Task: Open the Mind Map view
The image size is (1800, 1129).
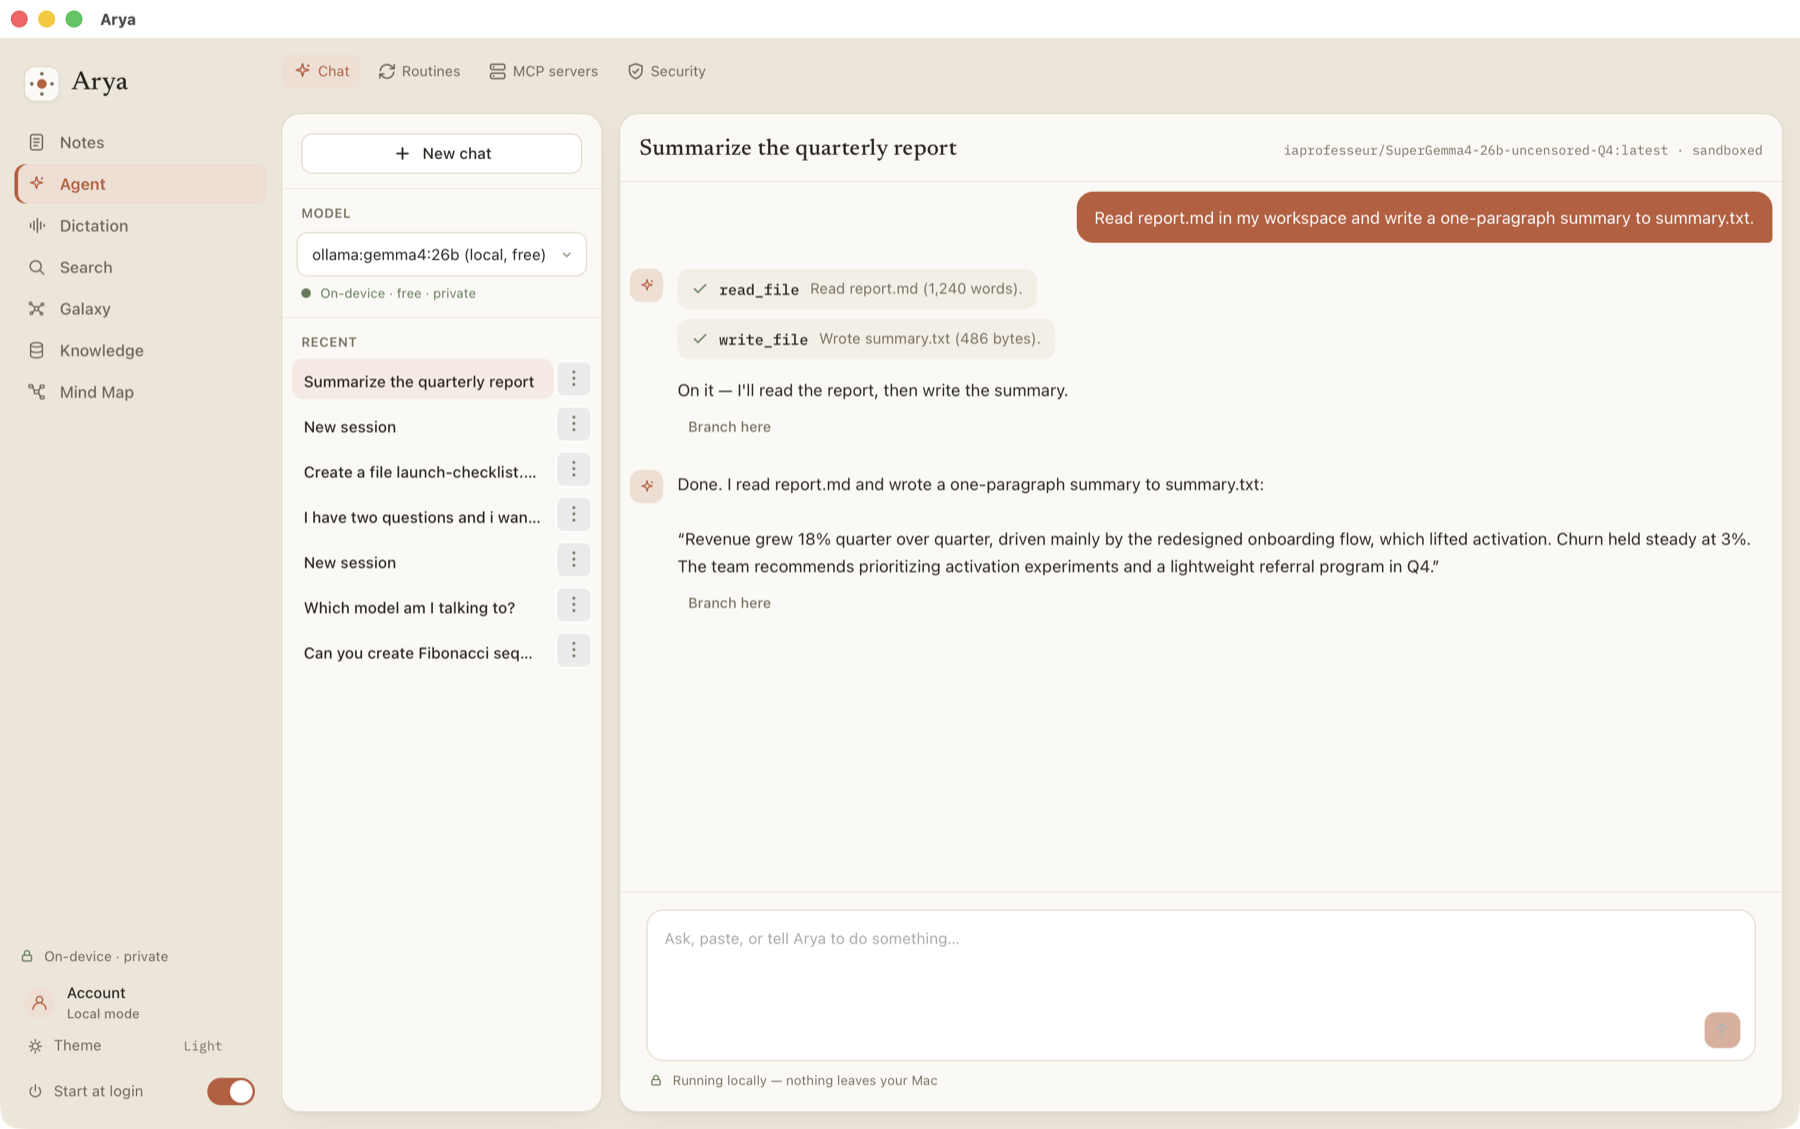Action: pos(140,392)
